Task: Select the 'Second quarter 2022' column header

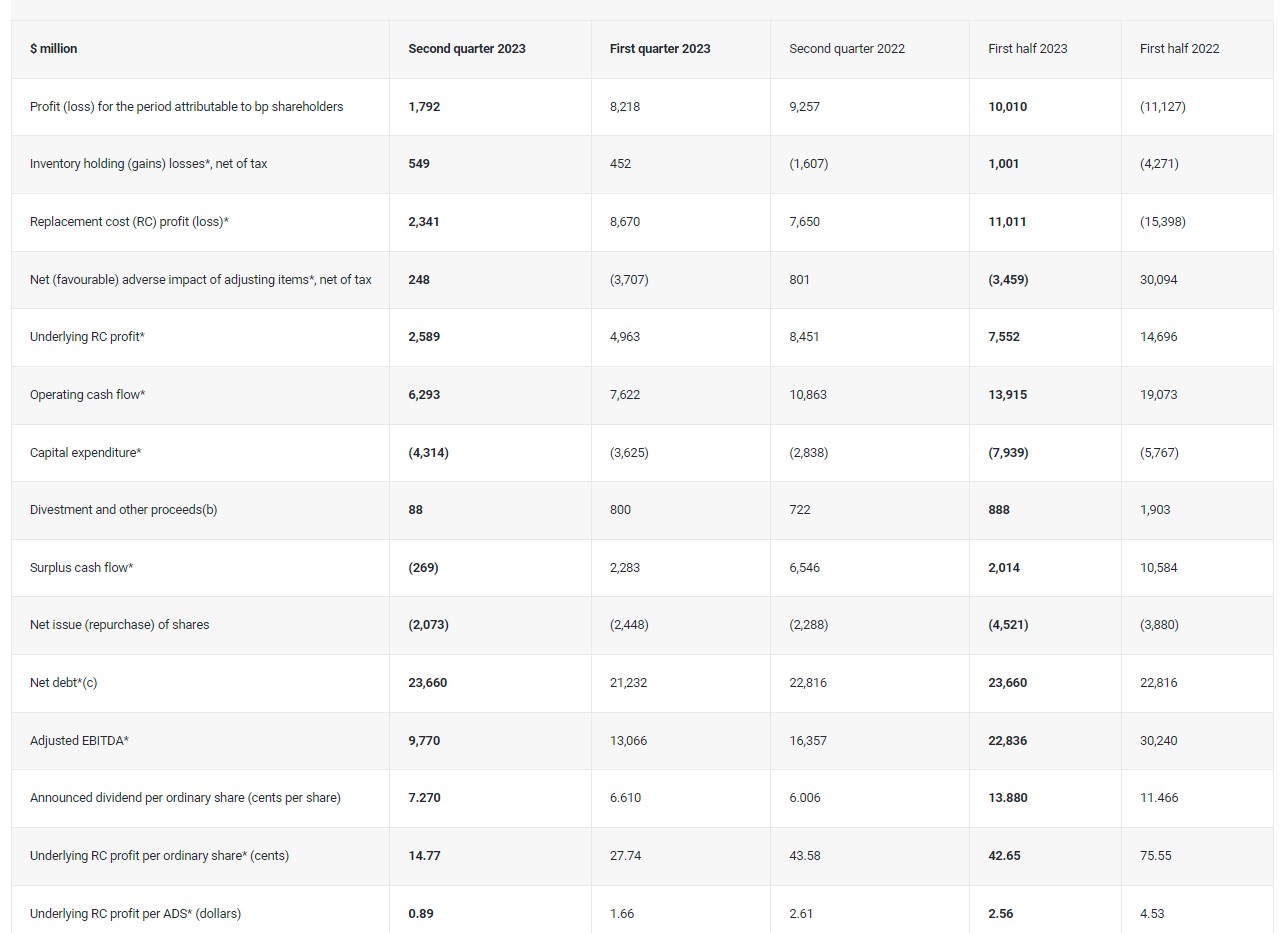Action: (x=846, y=49)
